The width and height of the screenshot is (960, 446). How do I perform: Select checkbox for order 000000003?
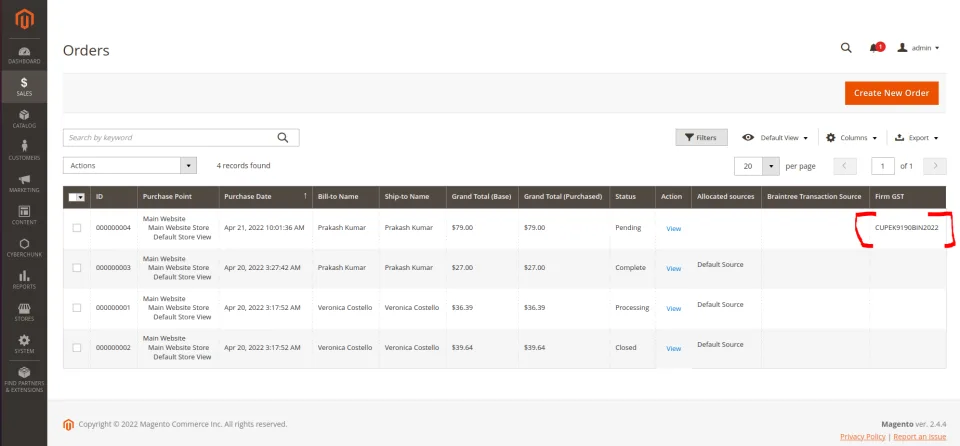pos(77,268)
